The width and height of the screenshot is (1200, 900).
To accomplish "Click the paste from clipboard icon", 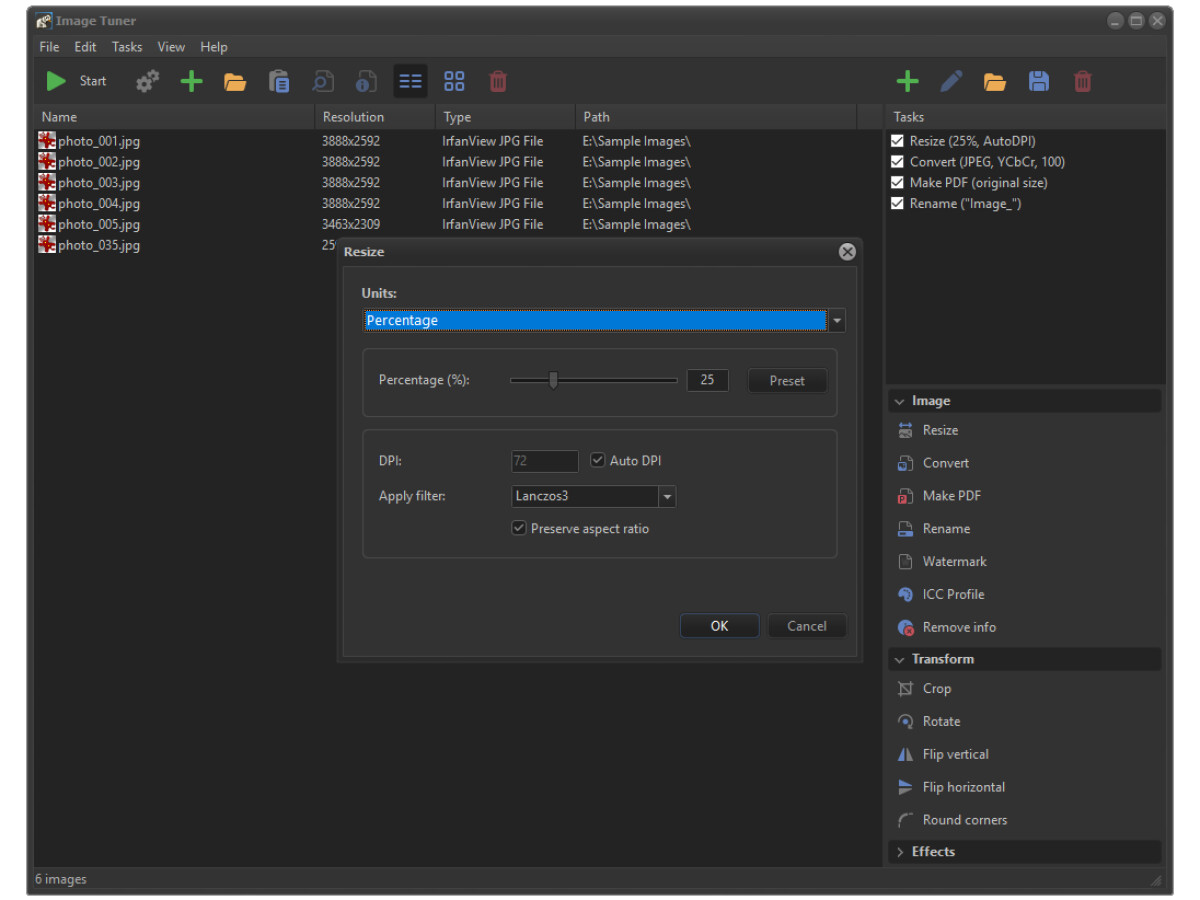I will (279, 81).
